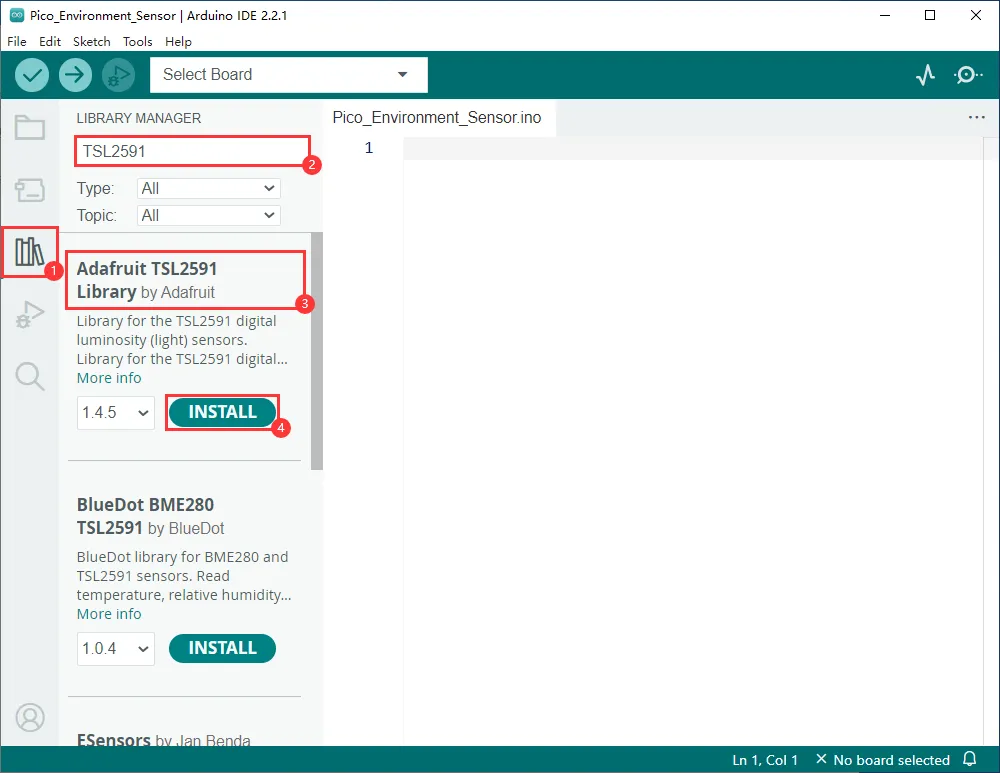Open More info for Adafruit TSL2591 Library
The width and height of the screenshot is (1000, 773).
coord(109,378)
